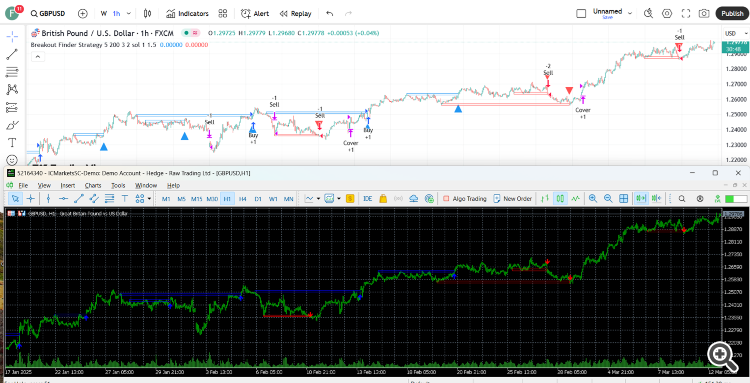Screen dimensions: 750x383
Task: Collapse the indicator legend chevron
Action: coord(37,56)
